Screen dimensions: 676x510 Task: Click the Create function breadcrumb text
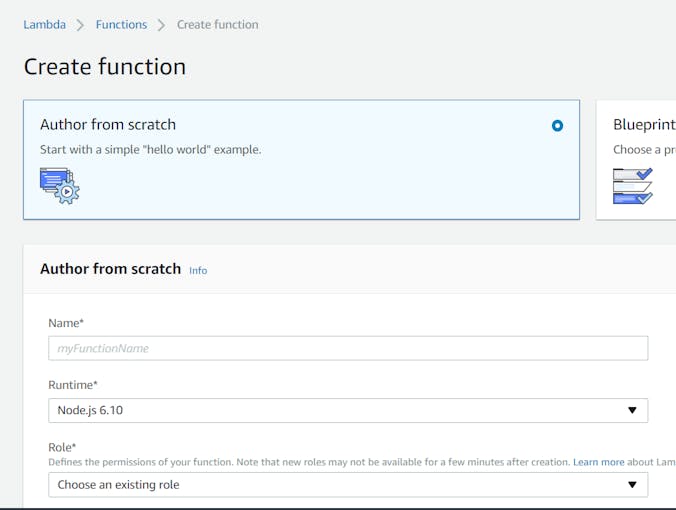point(218,25)
